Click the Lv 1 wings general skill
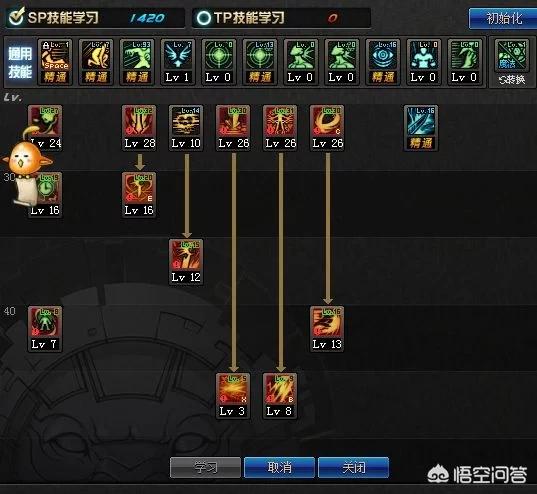Image resolution: width=537 pixels, height=494 pixels. 178,62
